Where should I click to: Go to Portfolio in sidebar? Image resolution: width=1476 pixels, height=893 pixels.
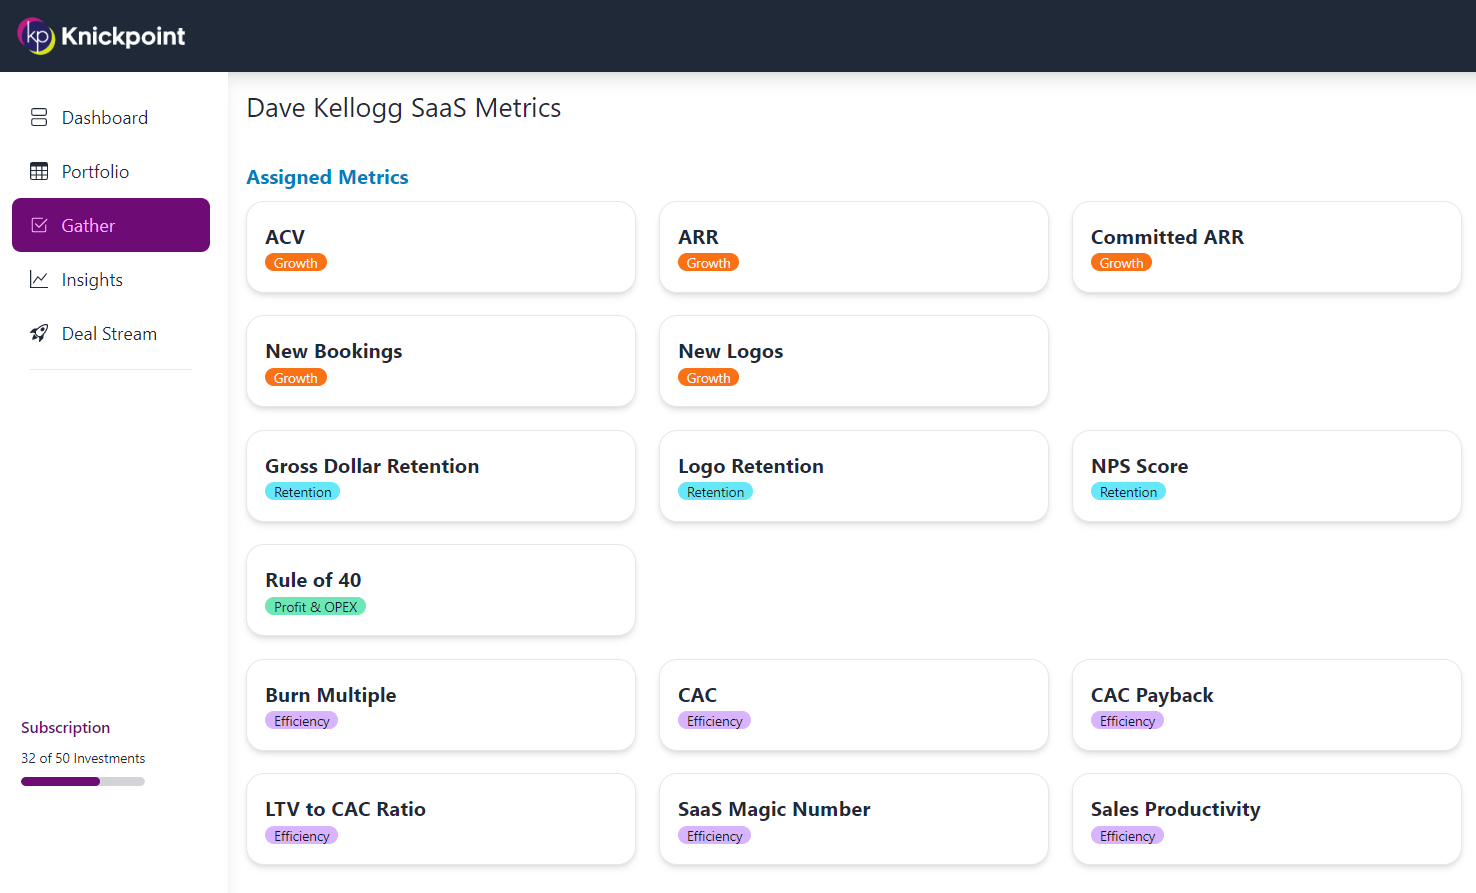111,171
